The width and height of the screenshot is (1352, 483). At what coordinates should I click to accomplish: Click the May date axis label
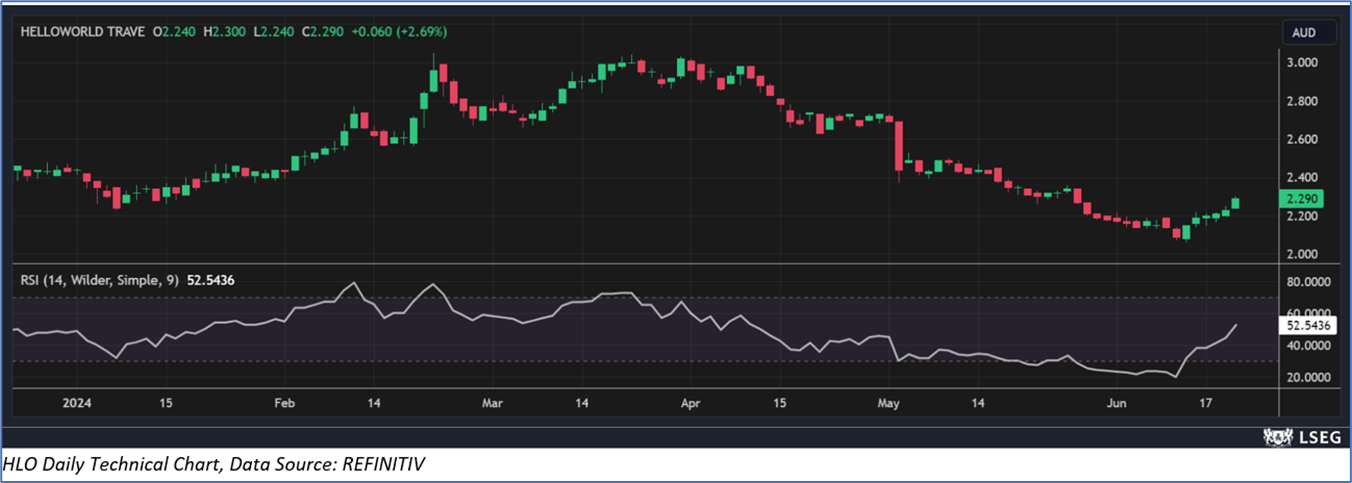point(889,404)
